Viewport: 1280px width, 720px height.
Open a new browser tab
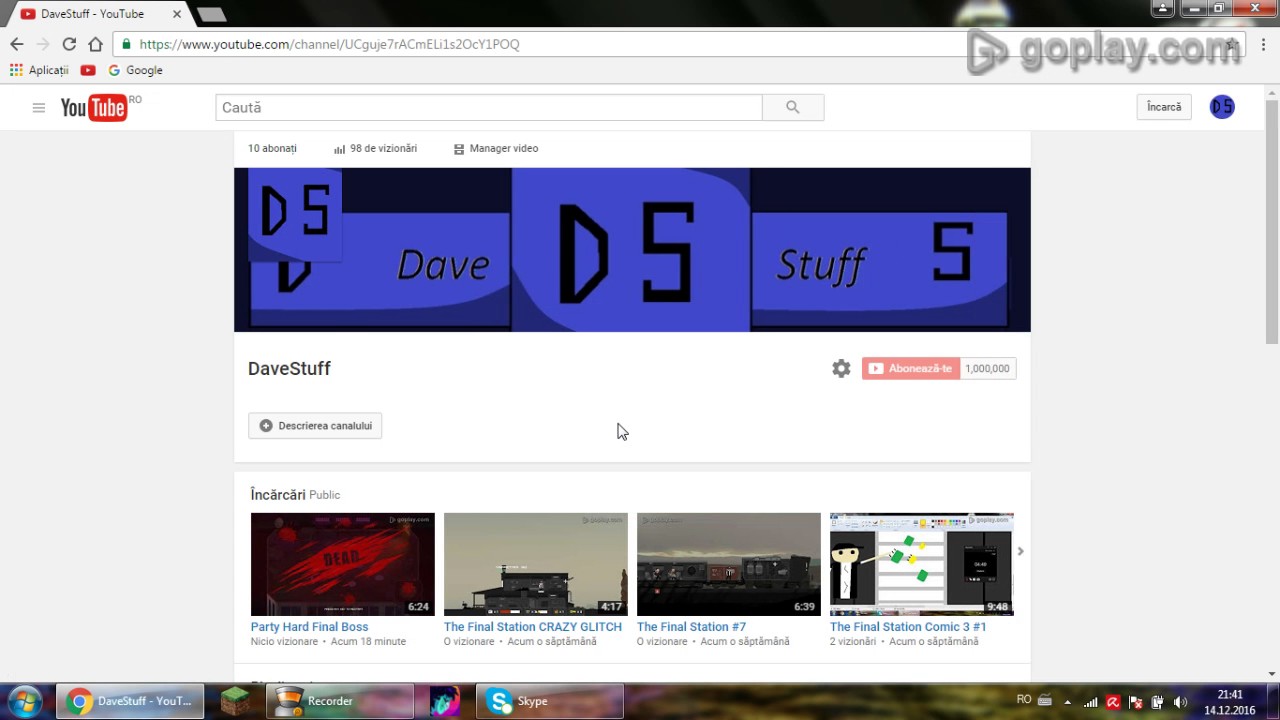coord(211,15)
